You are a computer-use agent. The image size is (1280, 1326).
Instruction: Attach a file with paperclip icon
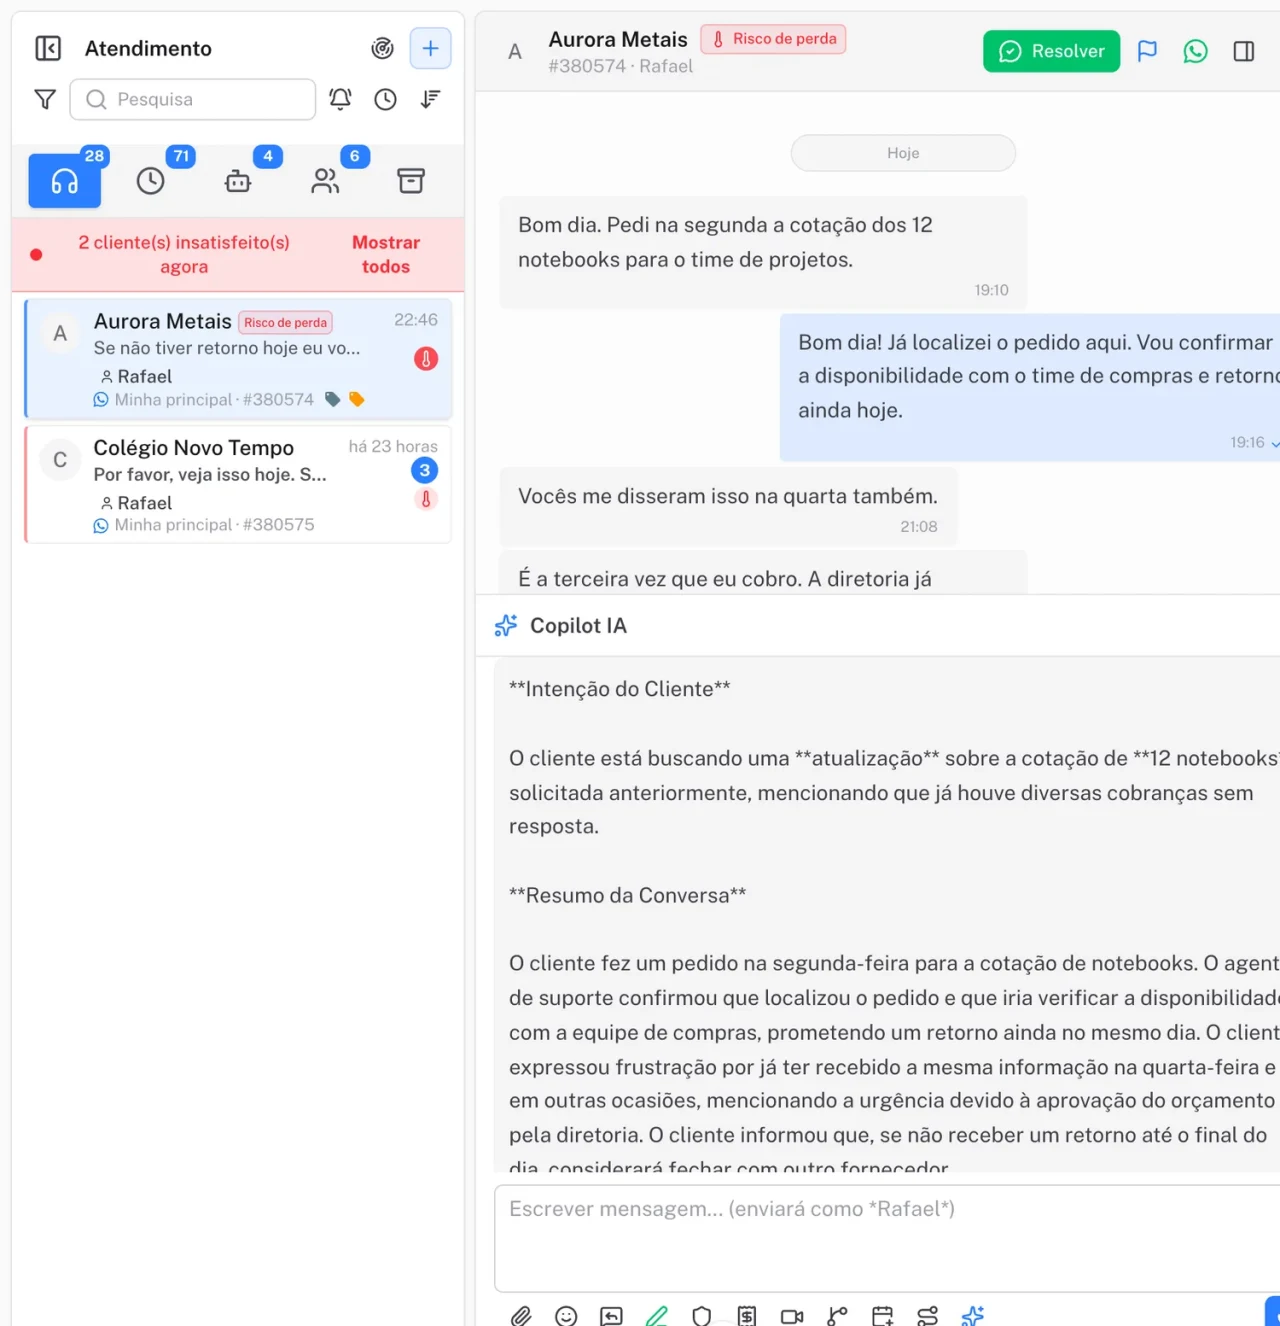point(521,1316)
